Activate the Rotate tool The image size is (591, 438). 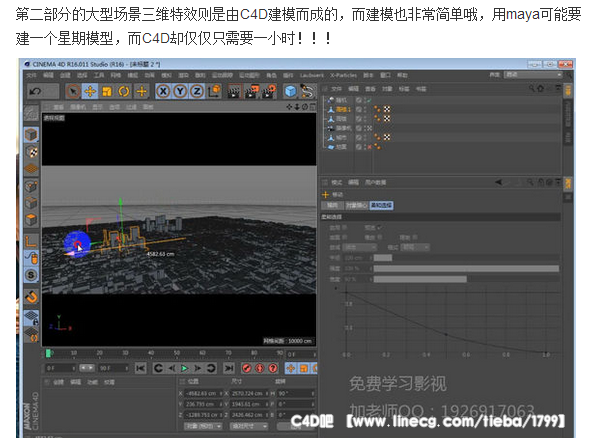(124, 91)
